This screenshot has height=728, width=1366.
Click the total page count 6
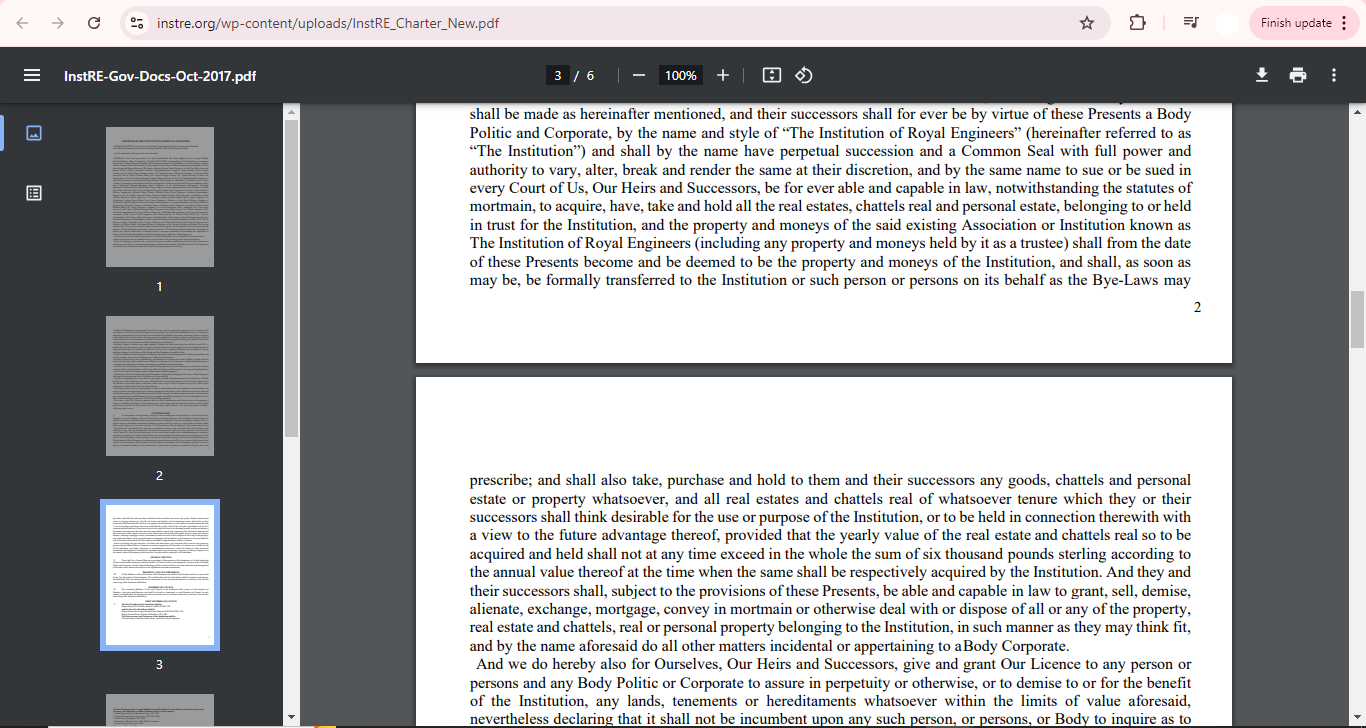590,75
